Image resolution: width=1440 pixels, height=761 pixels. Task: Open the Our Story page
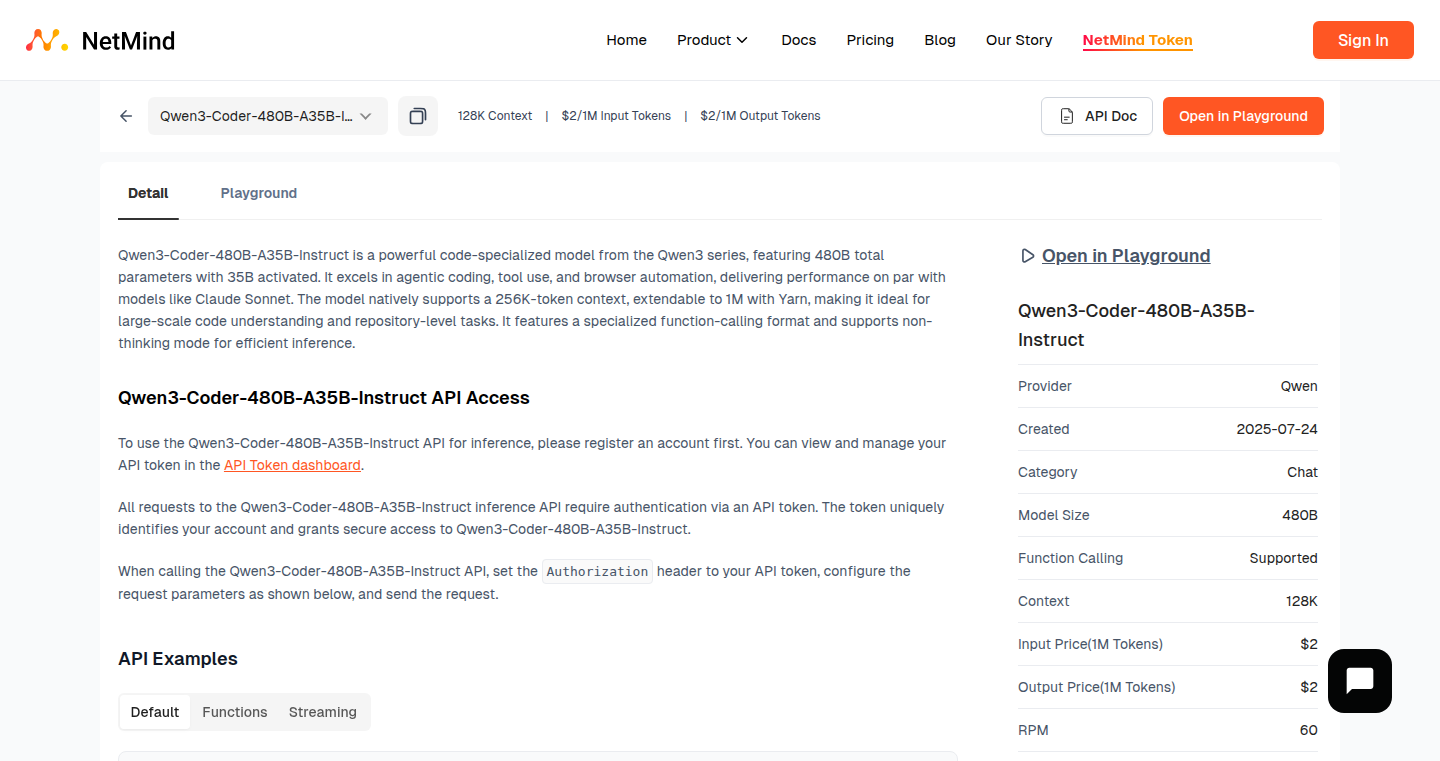(x=1019, y=40)
